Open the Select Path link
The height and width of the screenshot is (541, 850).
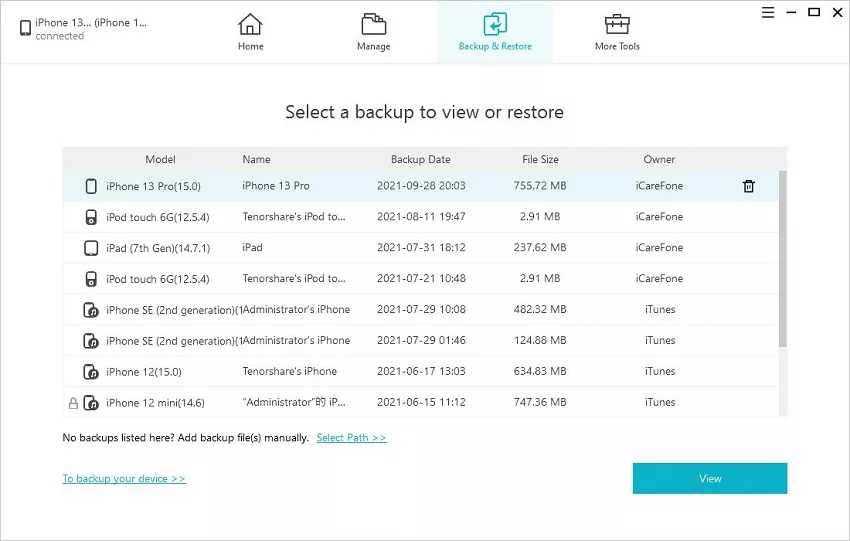(x=351, y=438)
